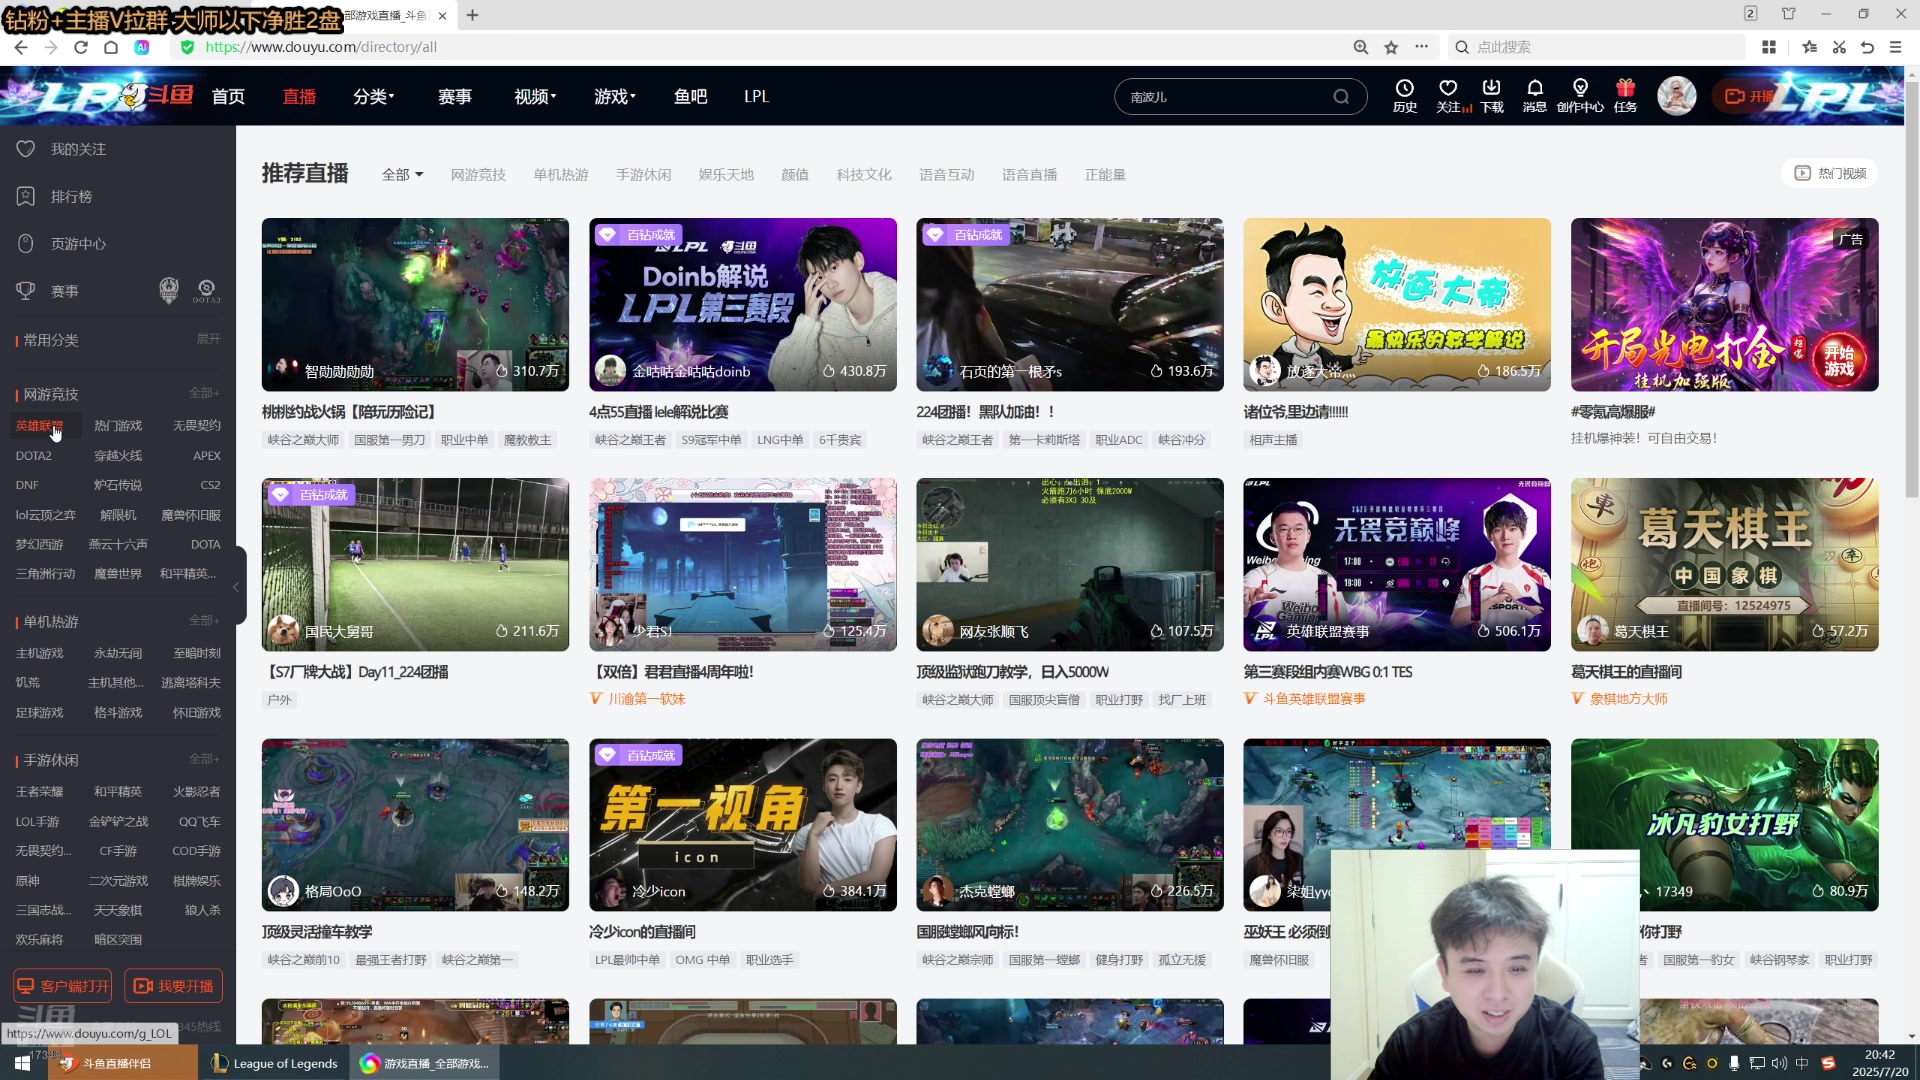Open a new browser tab

[x=473, y=15]
